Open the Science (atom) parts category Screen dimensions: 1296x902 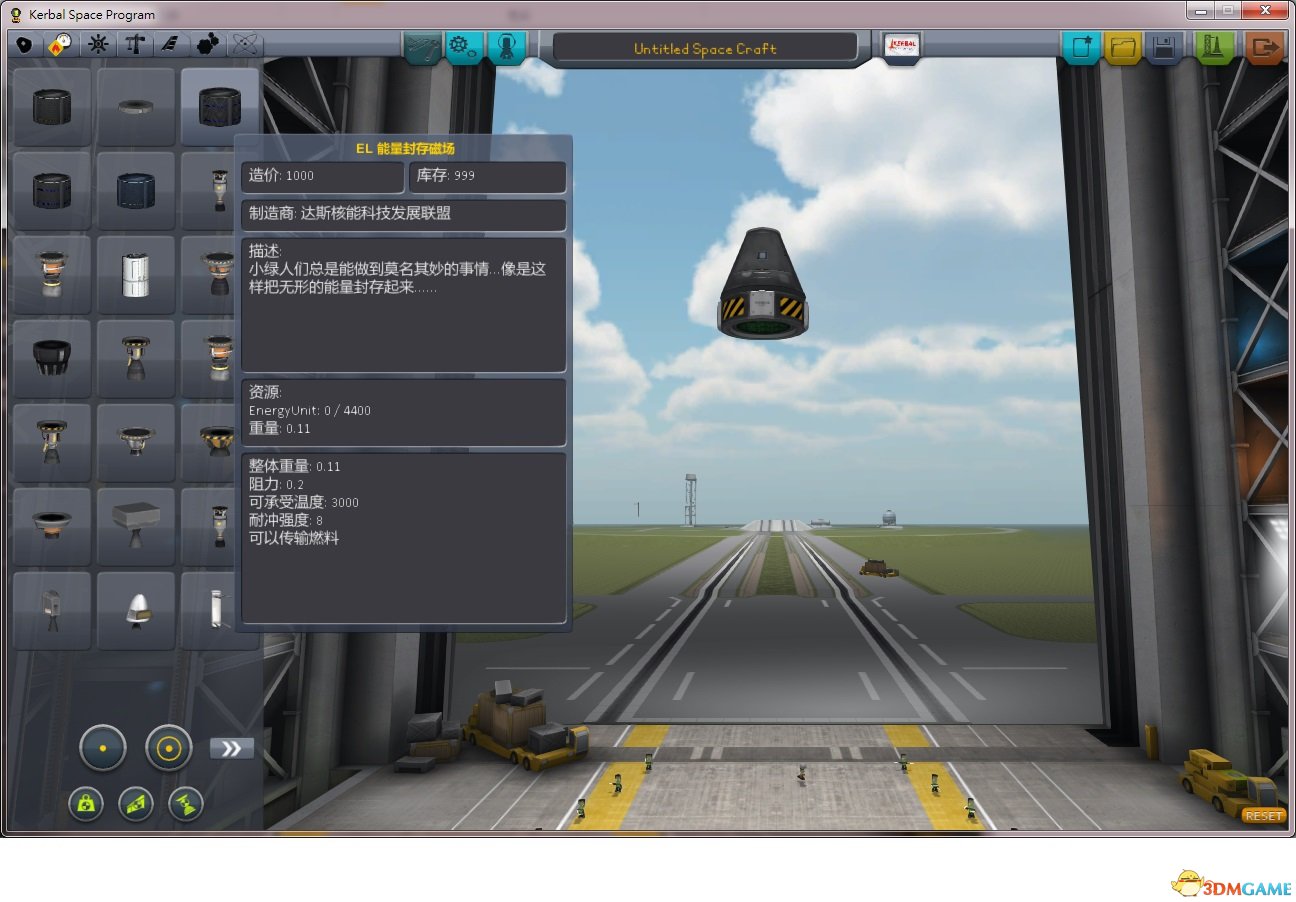pos(245,45)
